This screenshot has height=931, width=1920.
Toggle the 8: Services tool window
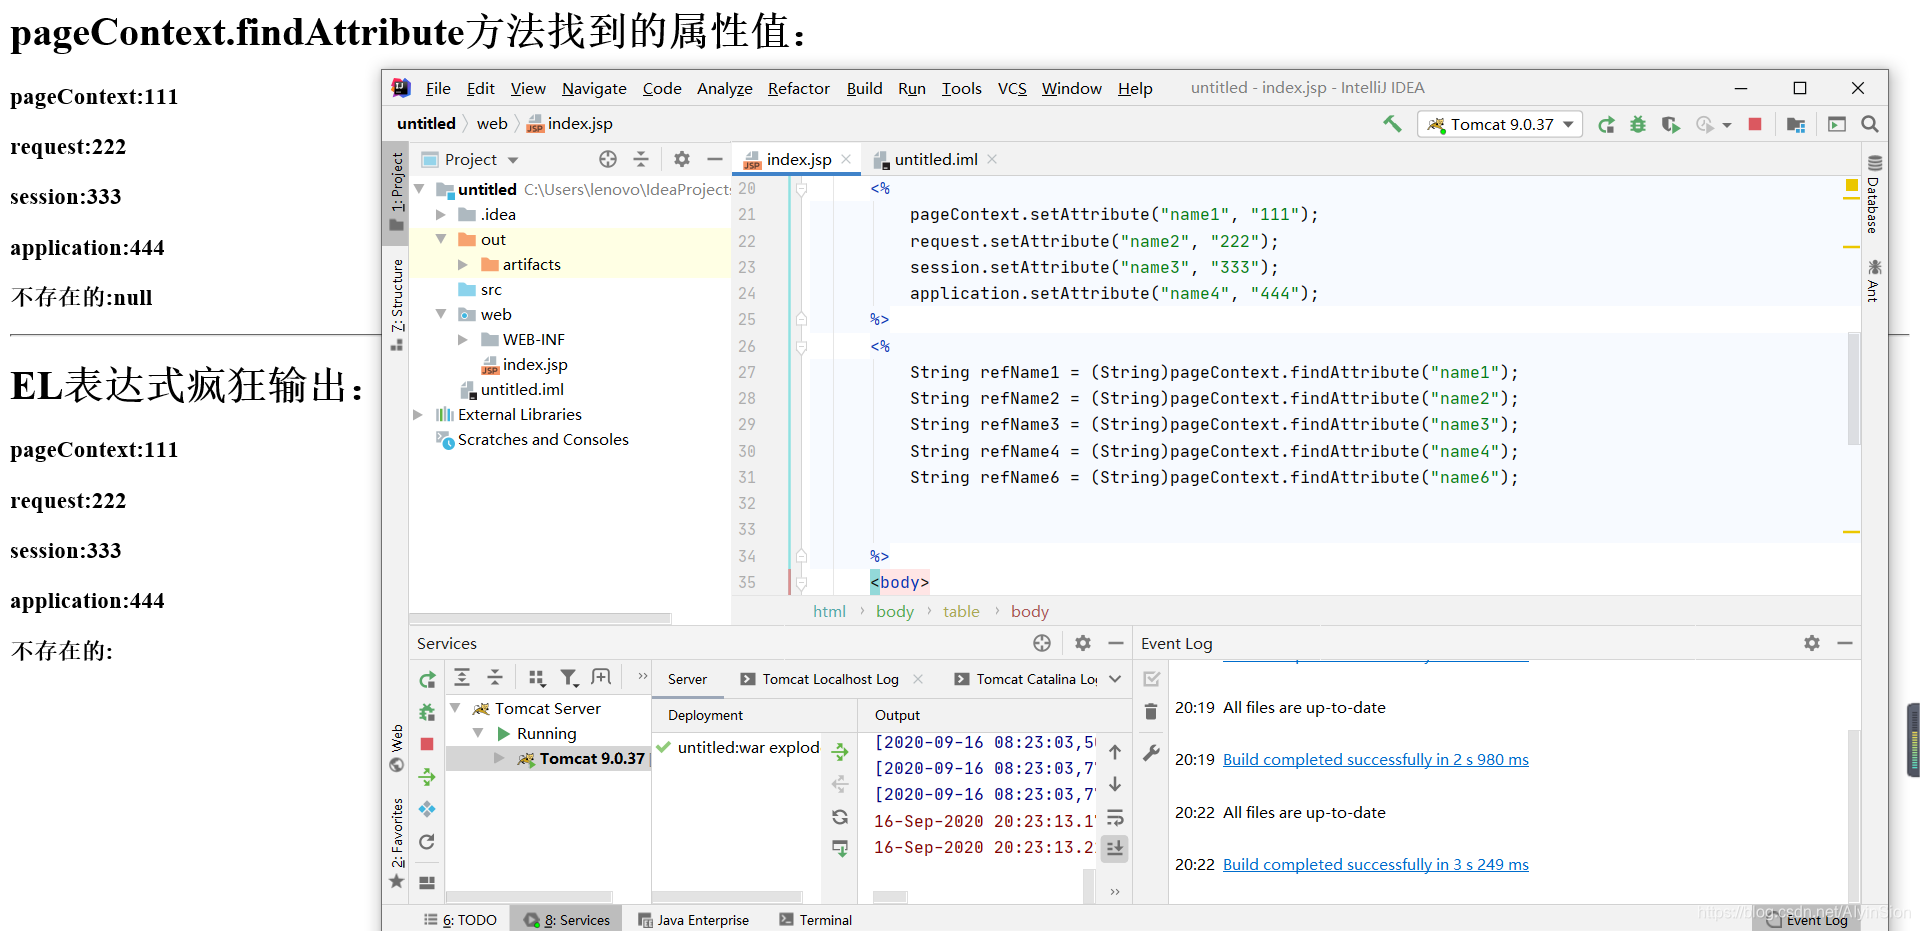[x=567, y=920]
